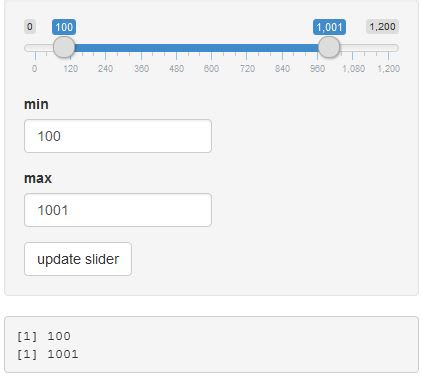The height and width of the screenshot is (377, 423).
Task: Click the bold max label text
Action: [x=38, y=178]
